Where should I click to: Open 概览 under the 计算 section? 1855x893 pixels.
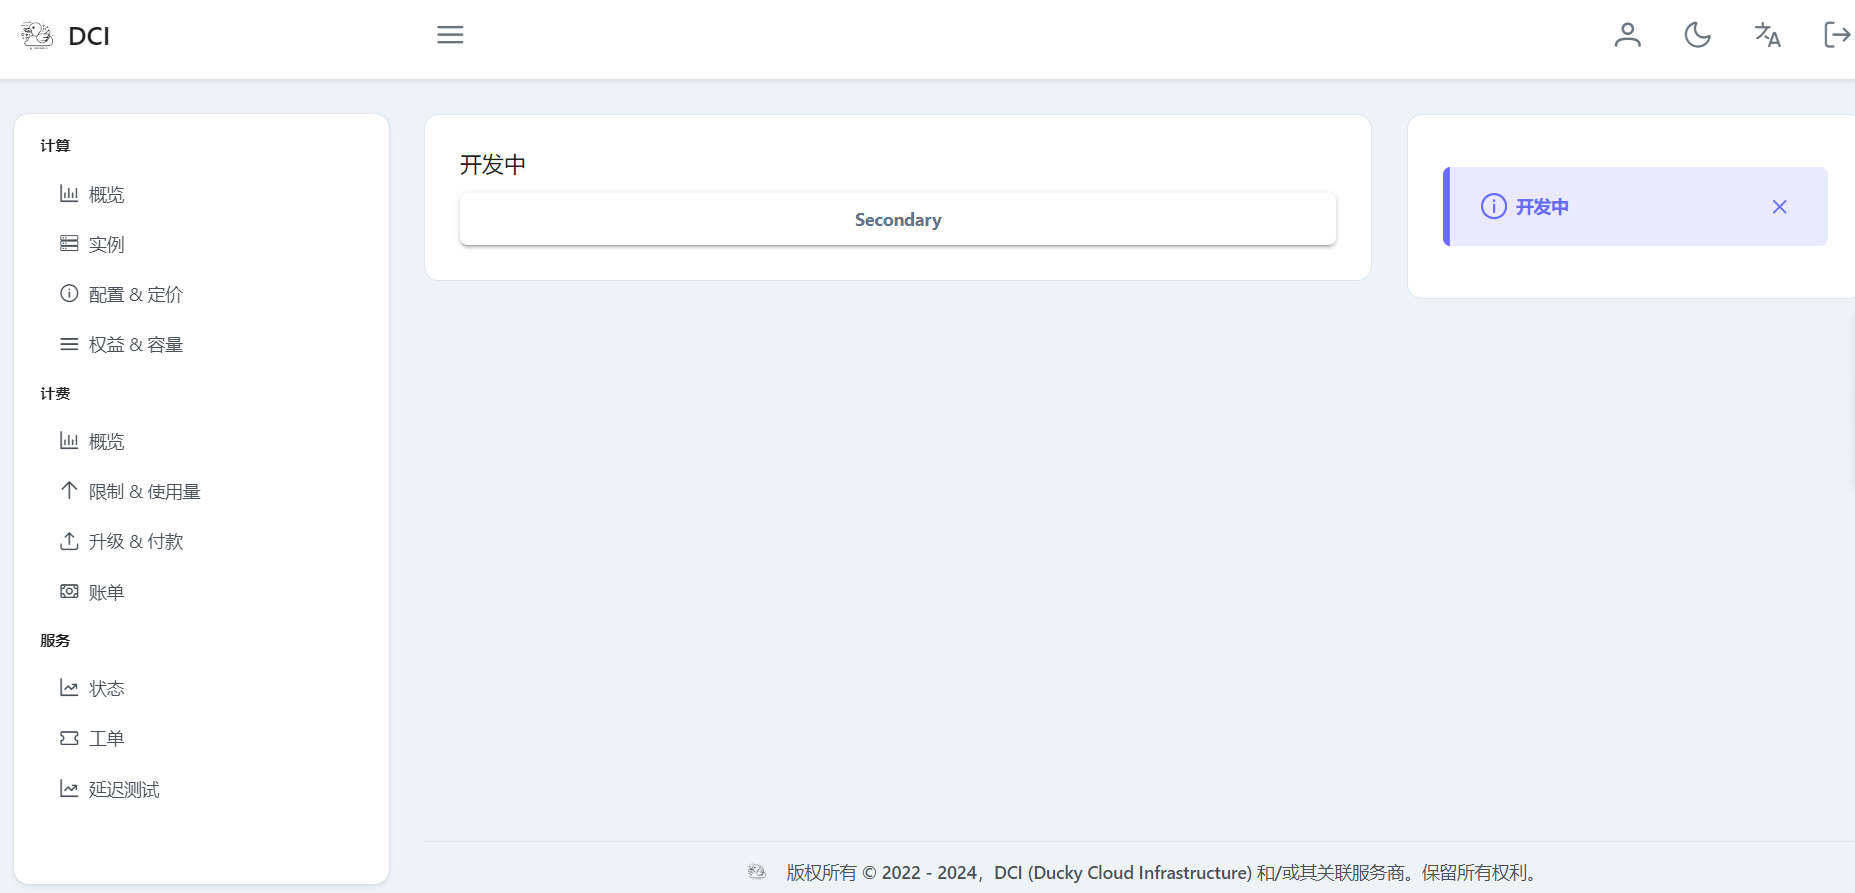coord(106,194)
